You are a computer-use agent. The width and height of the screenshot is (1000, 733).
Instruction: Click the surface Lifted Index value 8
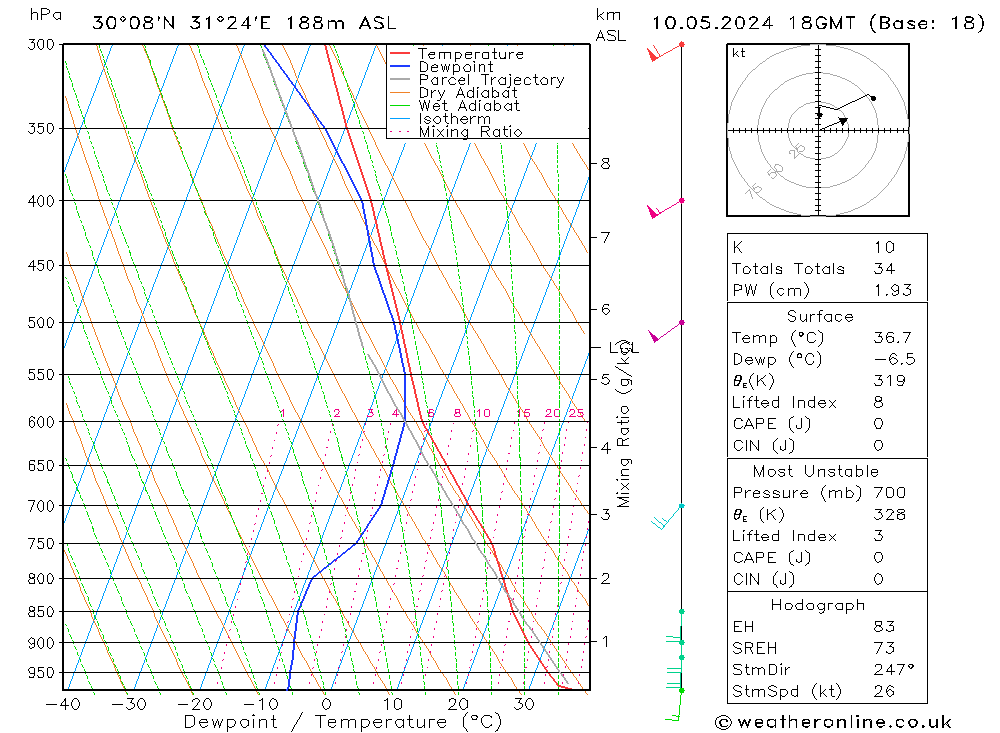pos(879,403)
